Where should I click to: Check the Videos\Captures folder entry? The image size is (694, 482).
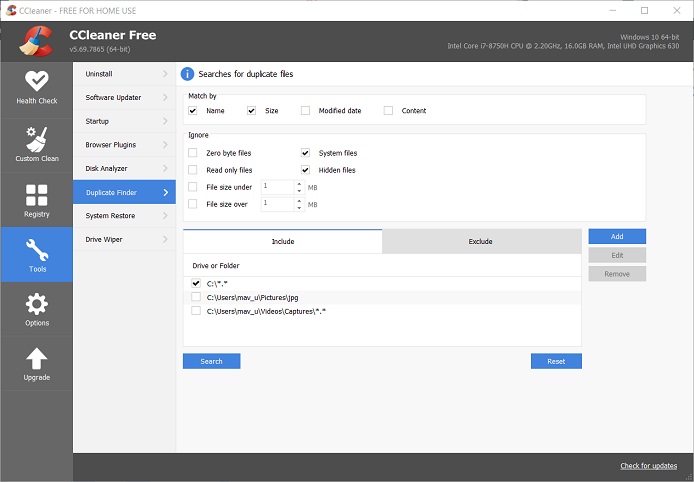196,311
